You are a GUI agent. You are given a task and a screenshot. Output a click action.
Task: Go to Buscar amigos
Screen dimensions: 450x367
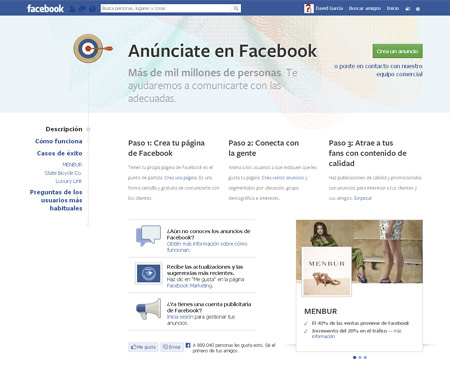365,8
